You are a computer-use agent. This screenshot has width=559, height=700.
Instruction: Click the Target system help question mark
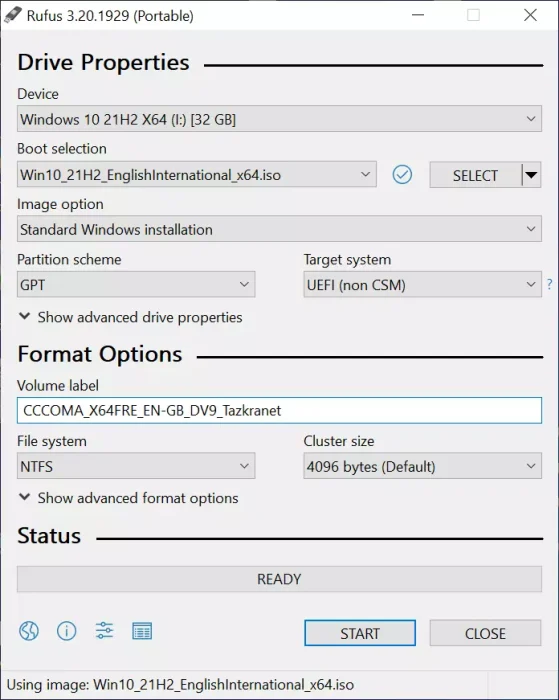coord(550,284)
